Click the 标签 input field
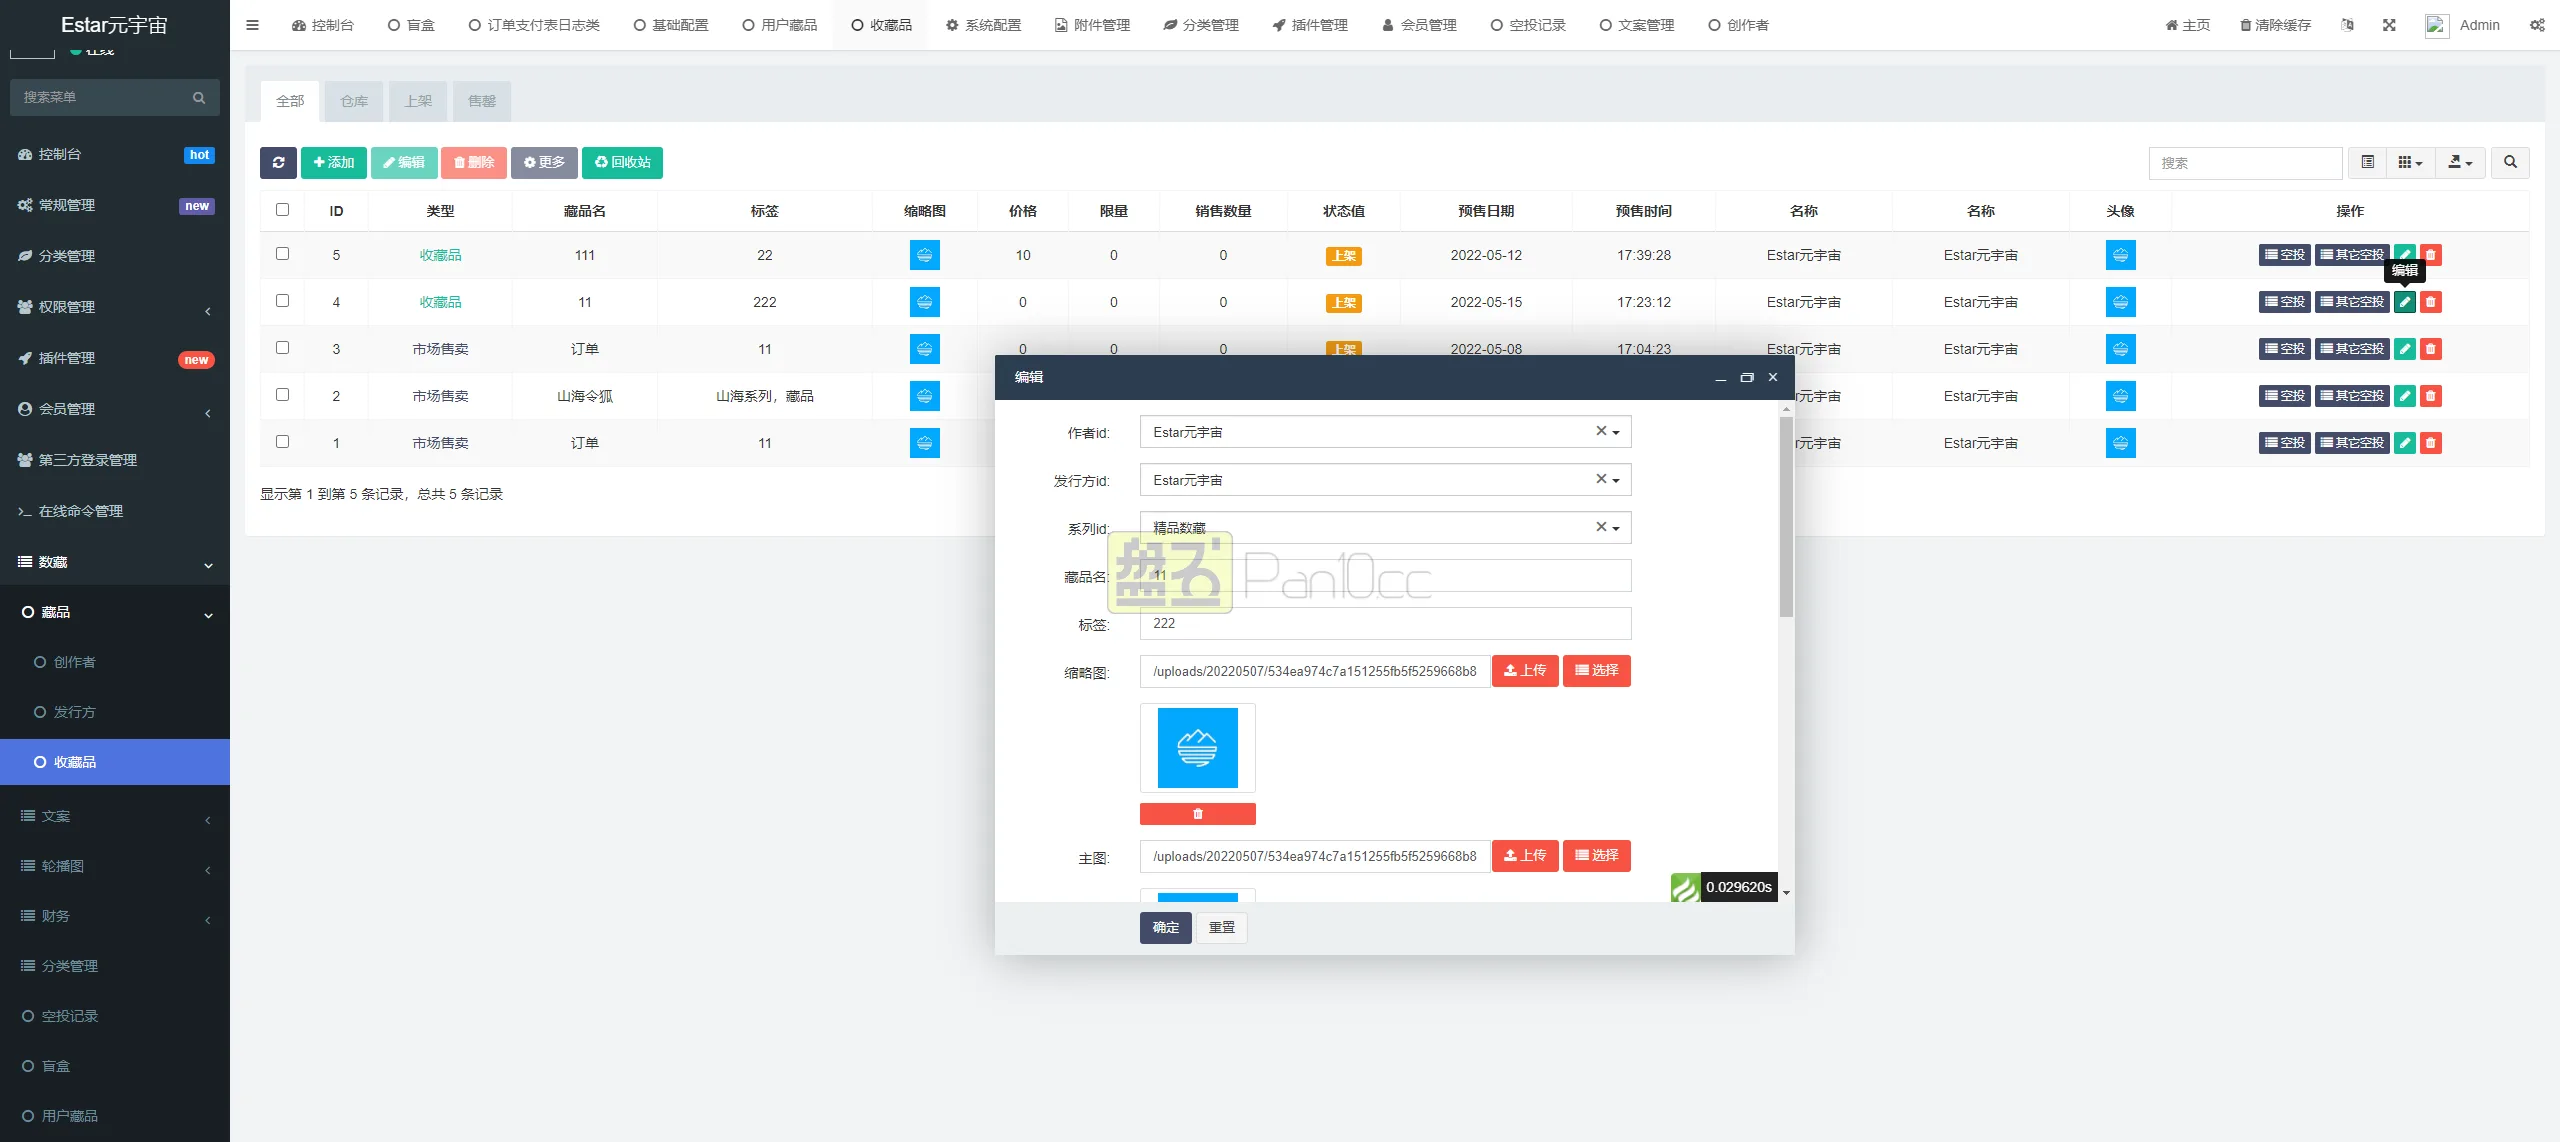 click(1384, 623)
